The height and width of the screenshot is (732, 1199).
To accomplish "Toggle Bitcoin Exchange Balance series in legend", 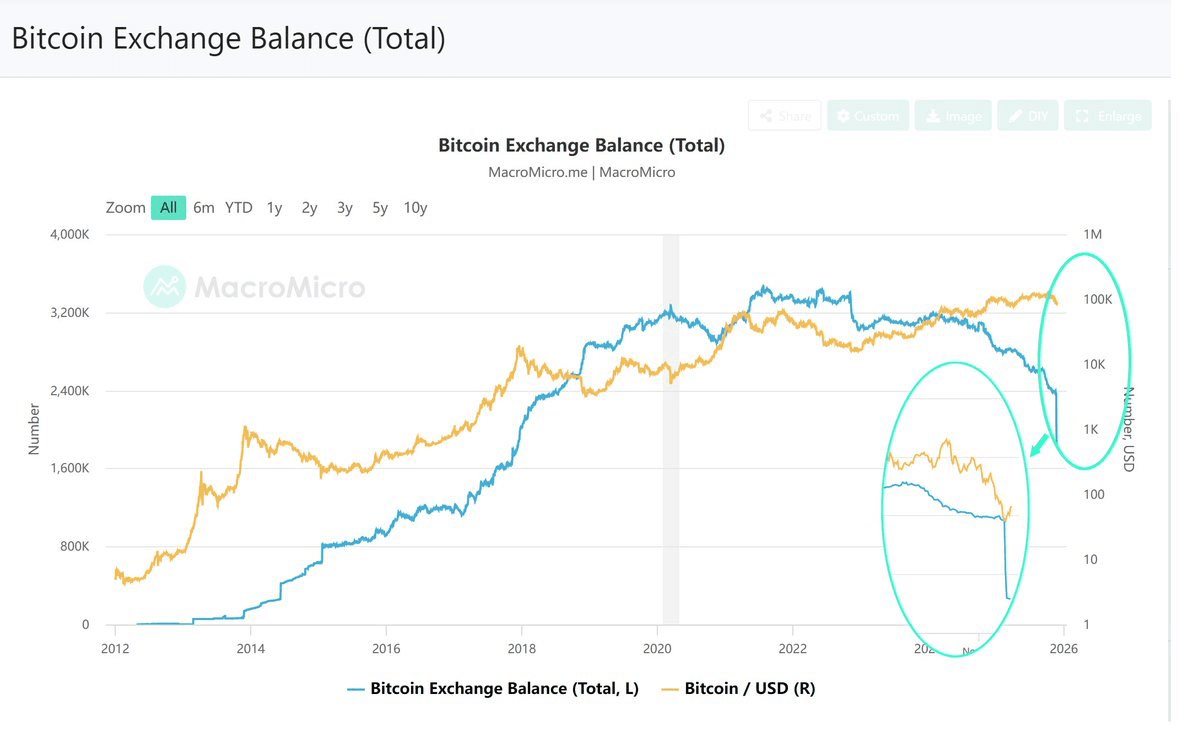I will 493,688.
